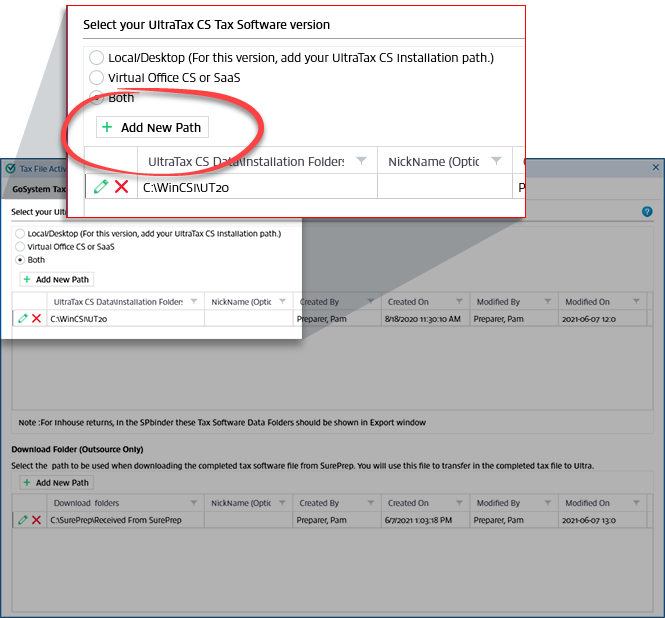Filter the UltraTax CS Data\Installation Folder column in main dialog

click(194, 301)
